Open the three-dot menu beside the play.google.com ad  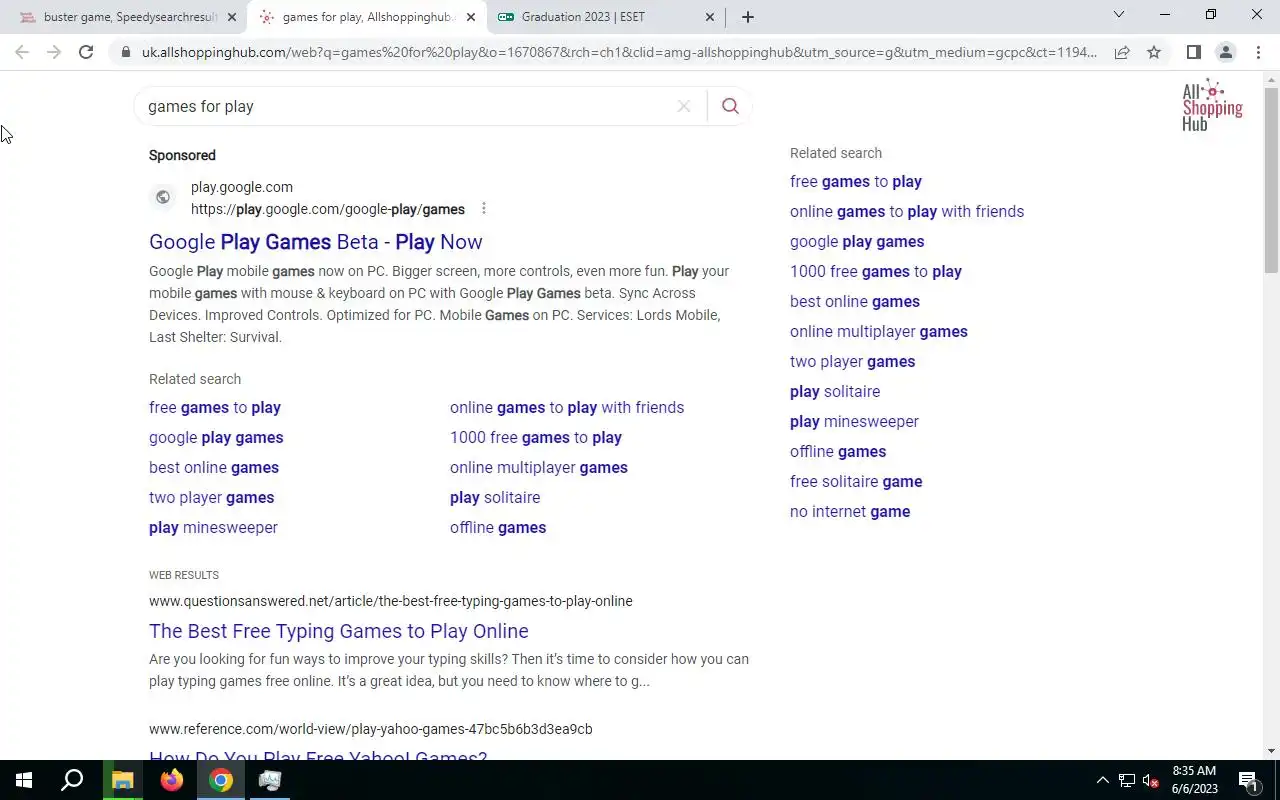[484, 208]
